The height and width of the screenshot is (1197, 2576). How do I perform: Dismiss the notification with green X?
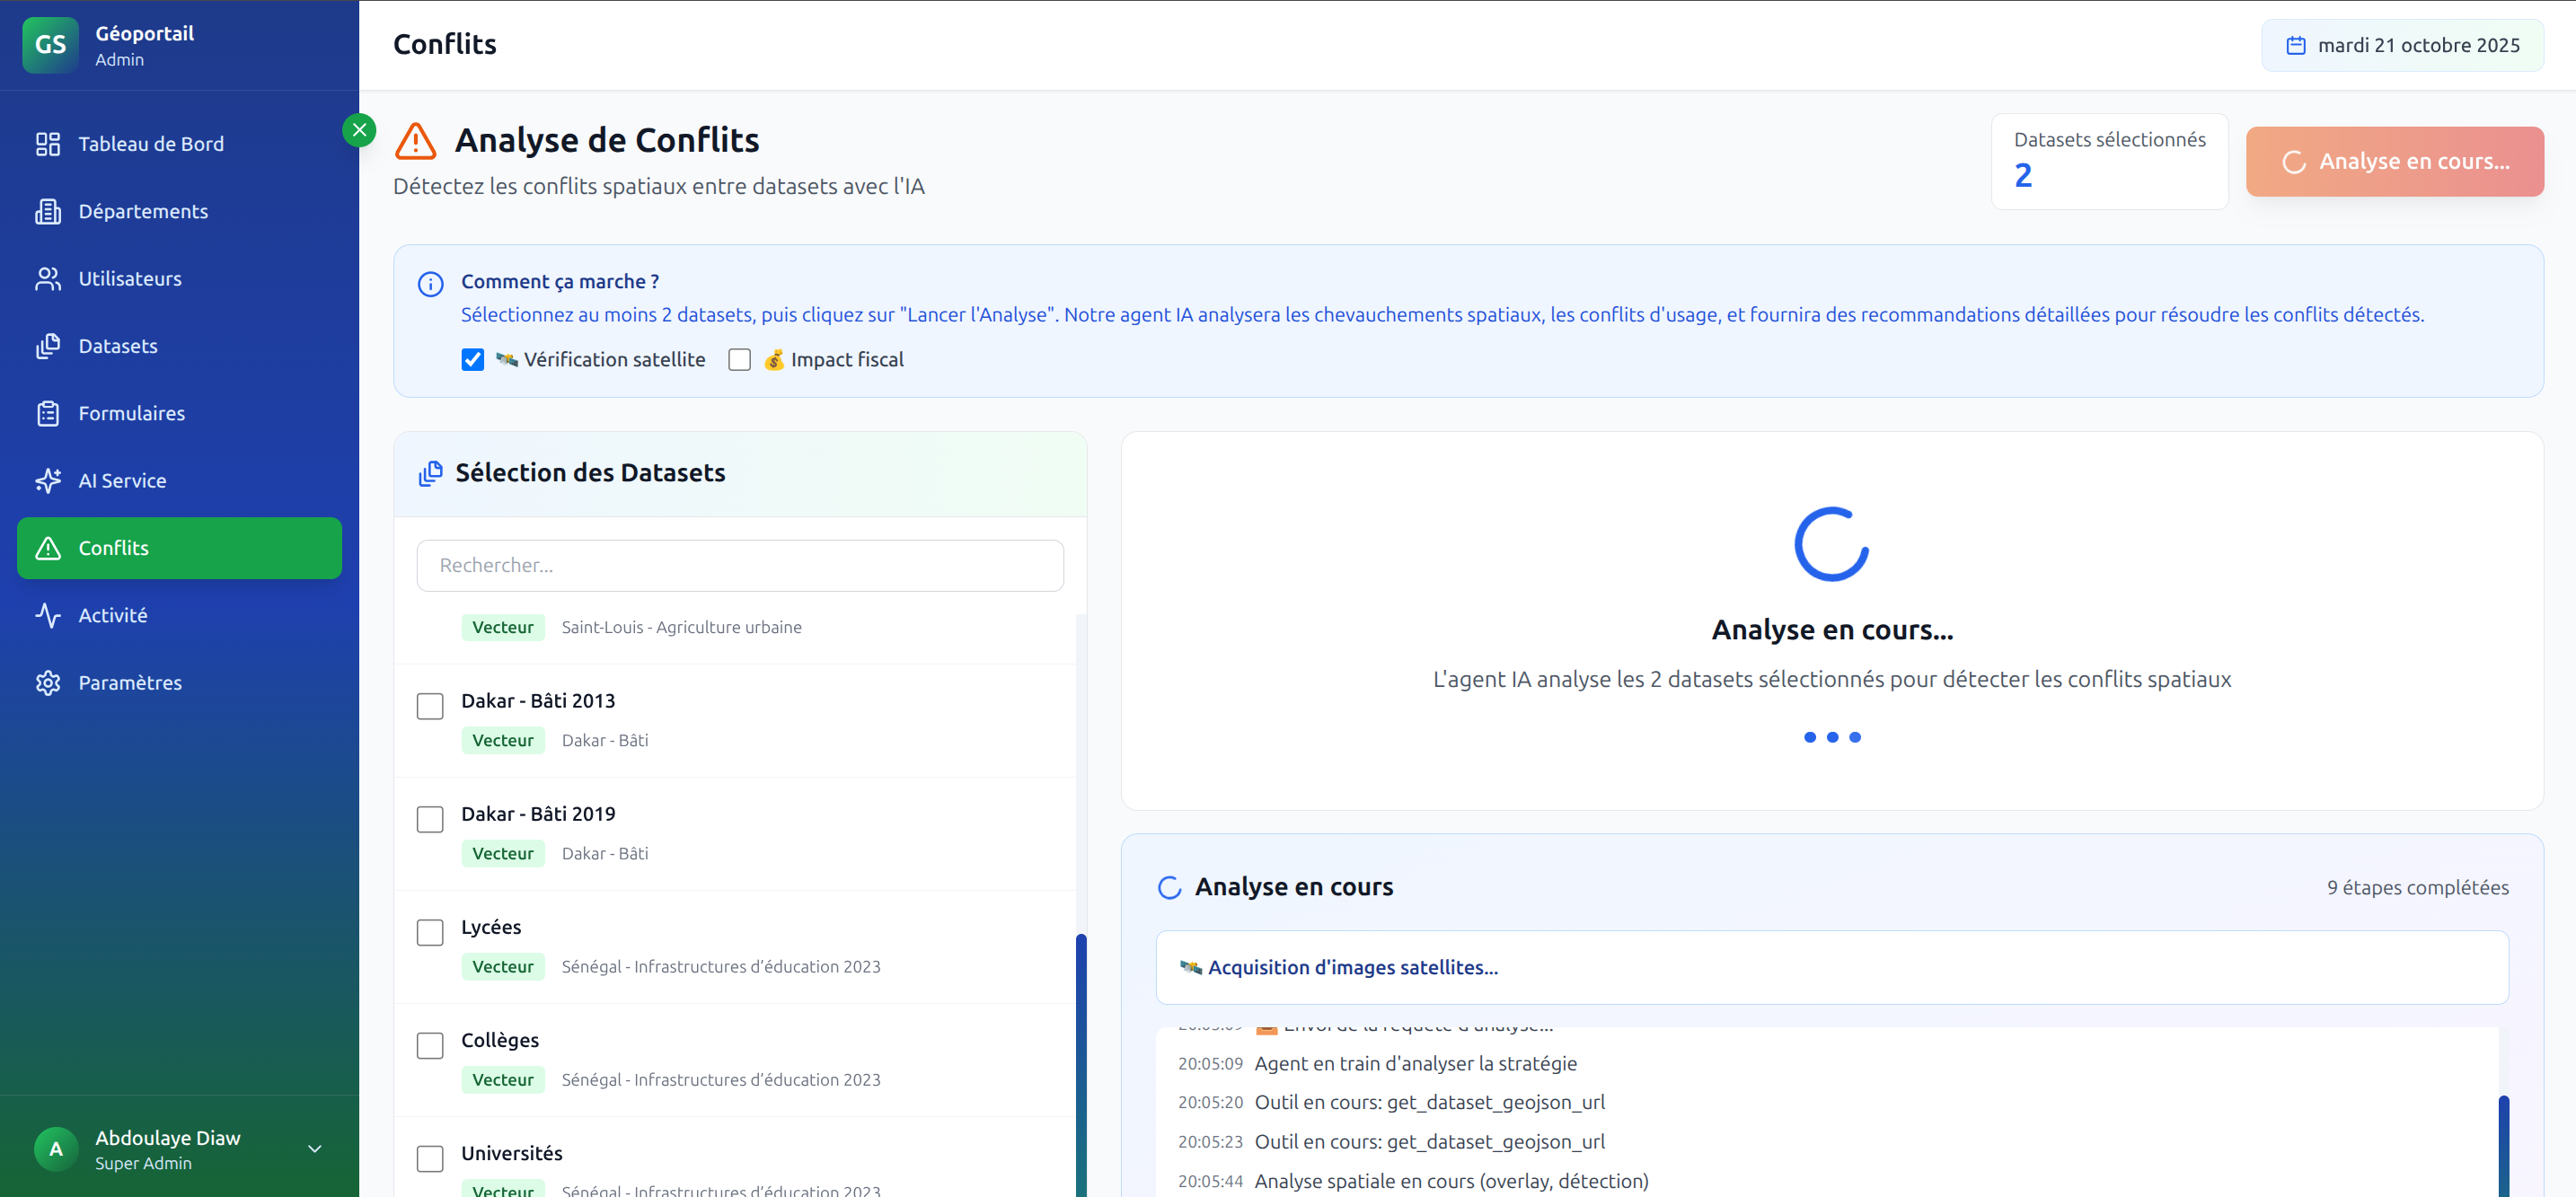point(359,129)
